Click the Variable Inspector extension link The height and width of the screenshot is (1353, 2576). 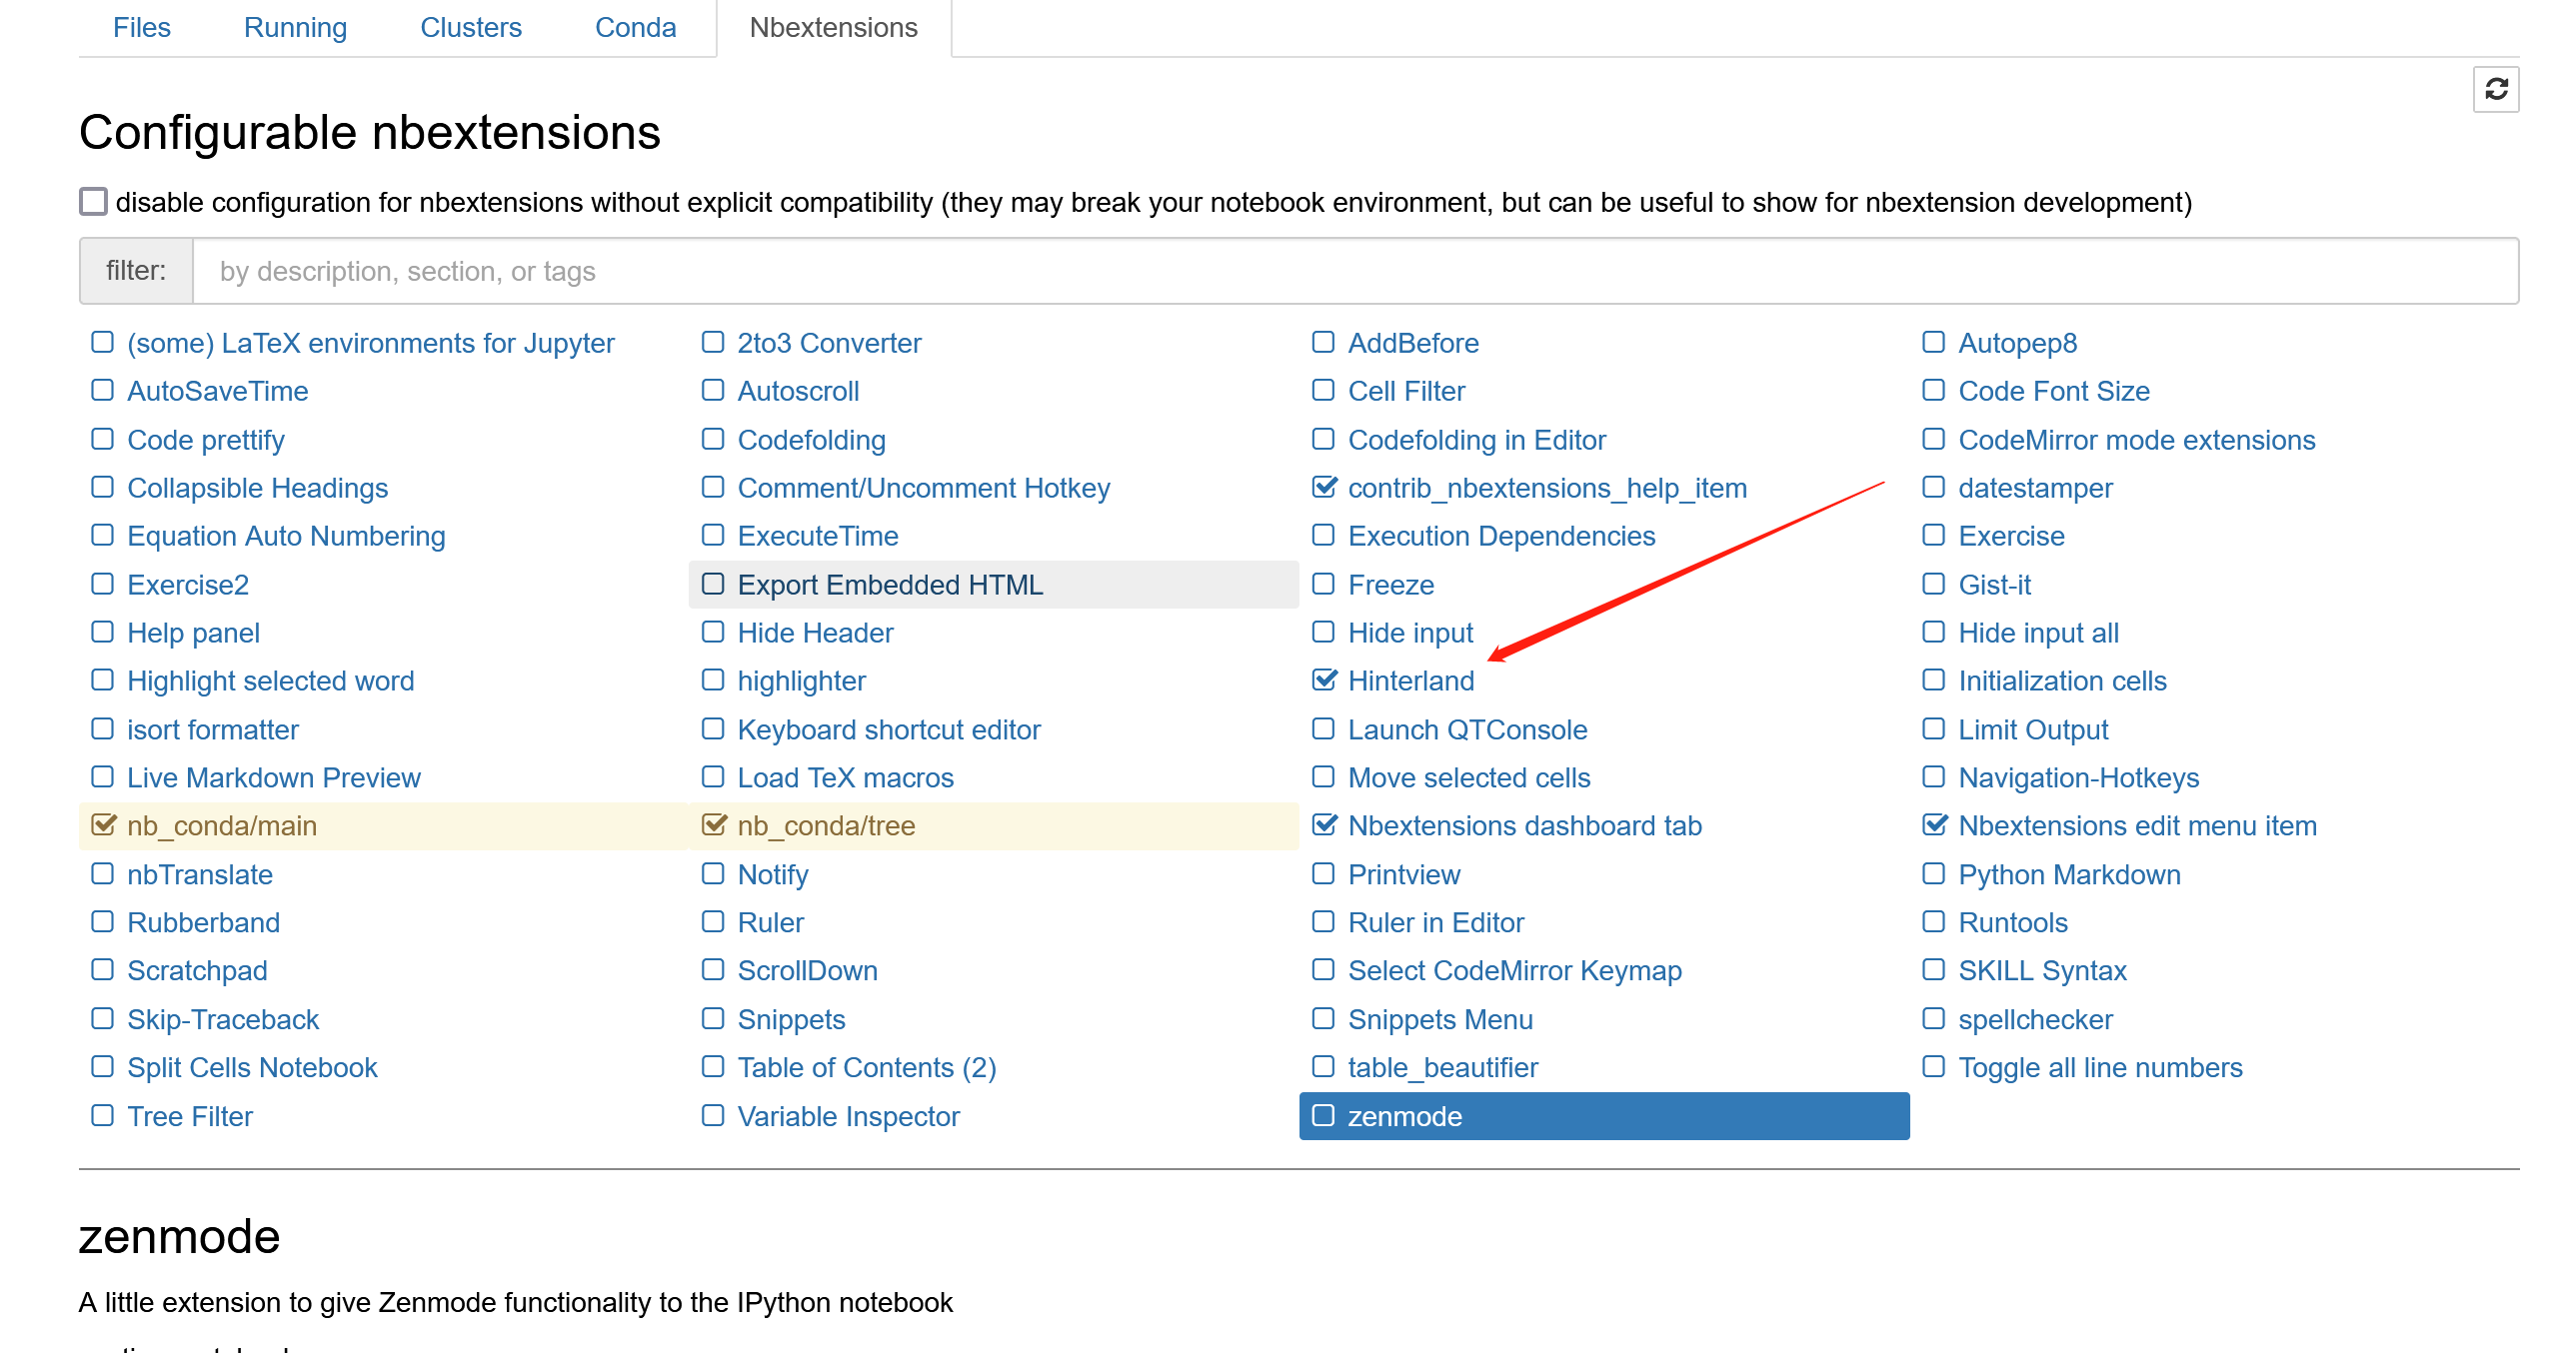847,1116
